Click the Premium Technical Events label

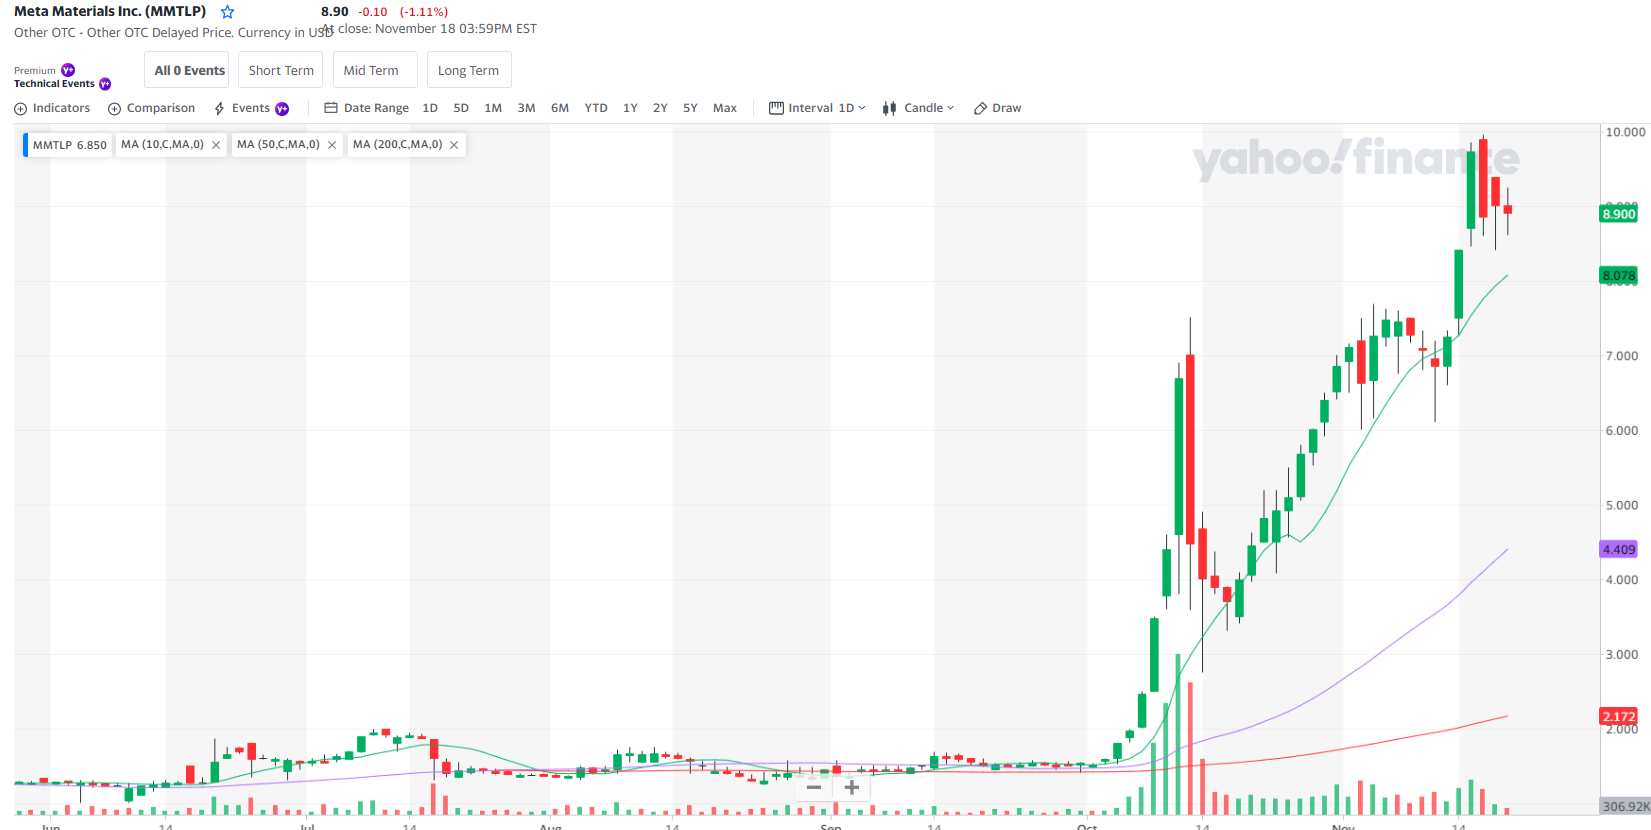pyautogui.click(x=62, y=77)
